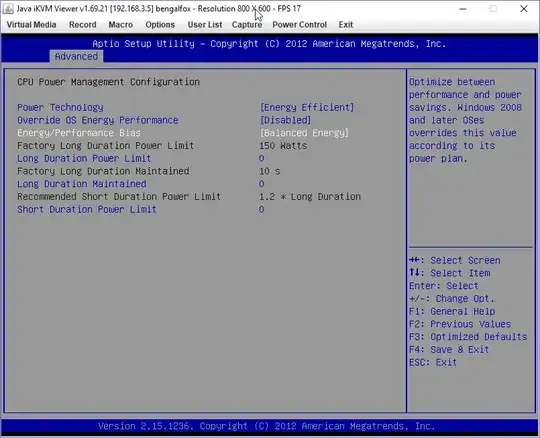Click the F4: Save & Exit line
This screenshot has width=540, height=438.
[x=449, y=350]
